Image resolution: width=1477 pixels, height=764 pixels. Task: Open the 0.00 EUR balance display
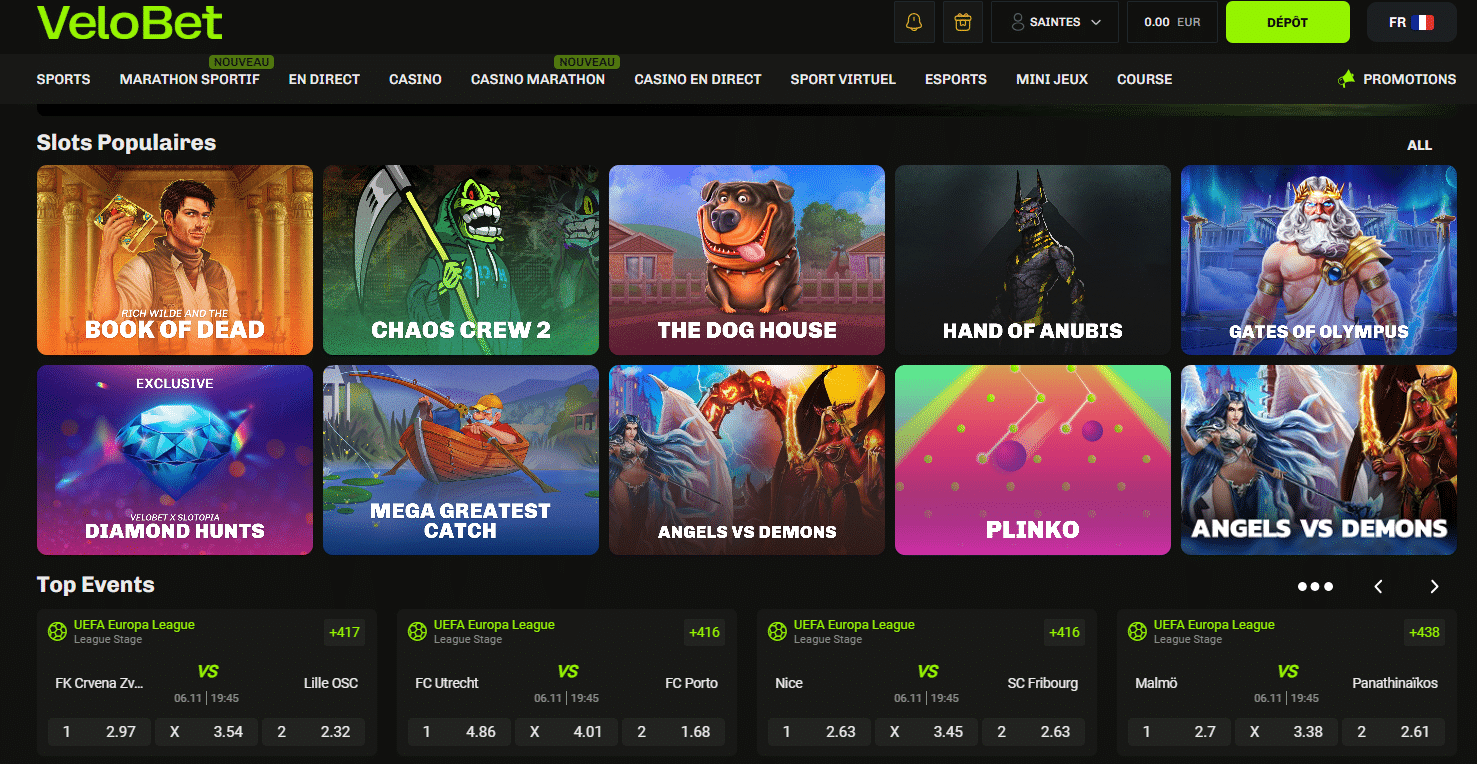coord(1172,22)
